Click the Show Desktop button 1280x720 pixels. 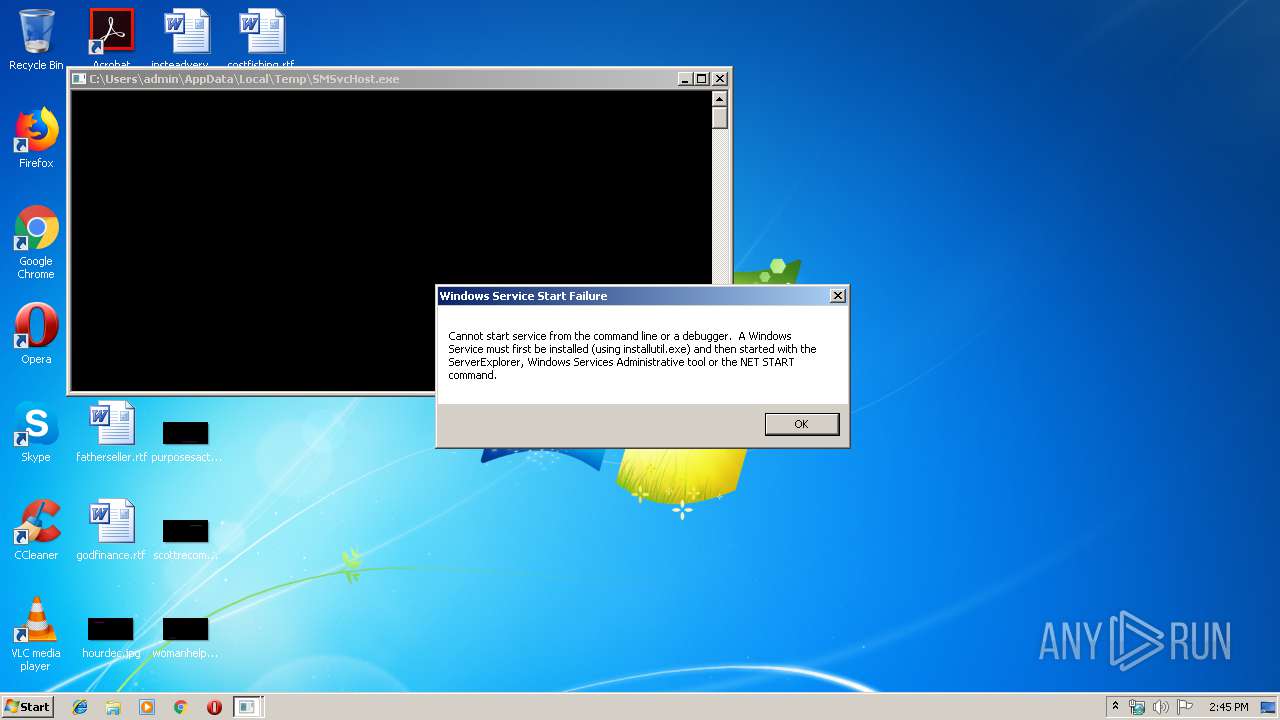tap(1269, 707)
